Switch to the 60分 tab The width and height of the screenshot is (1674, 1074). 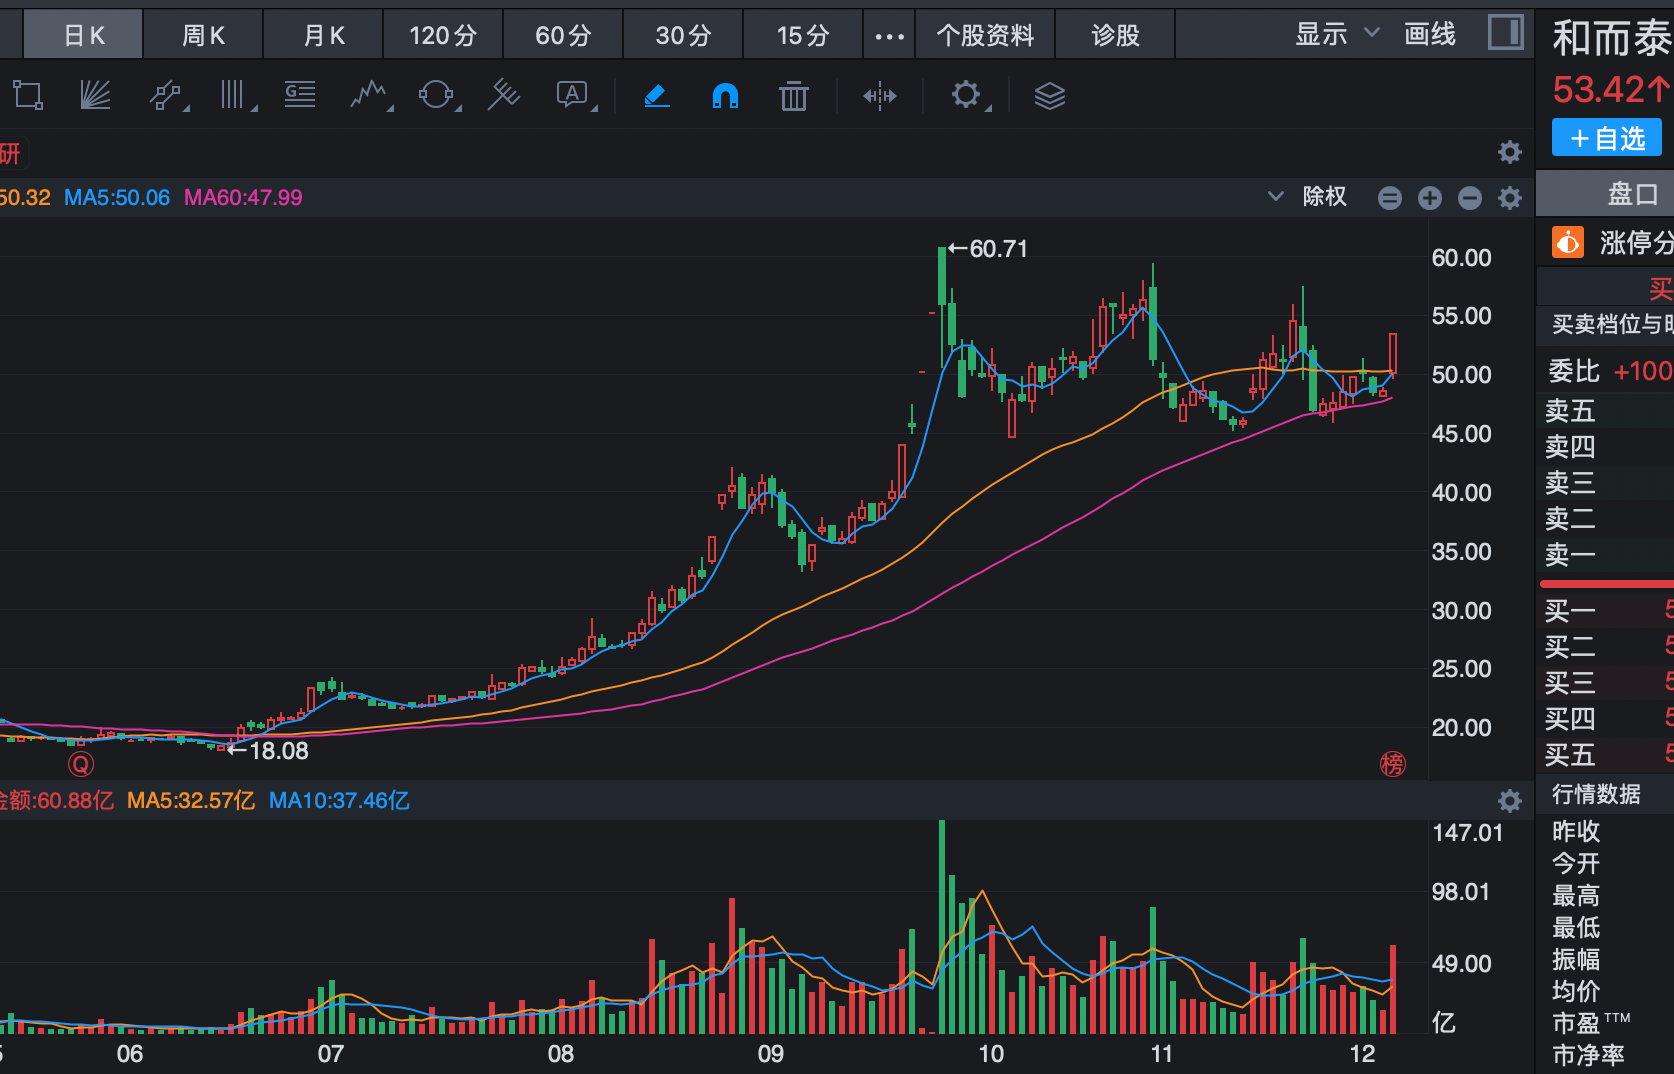(x=563, y=36)
